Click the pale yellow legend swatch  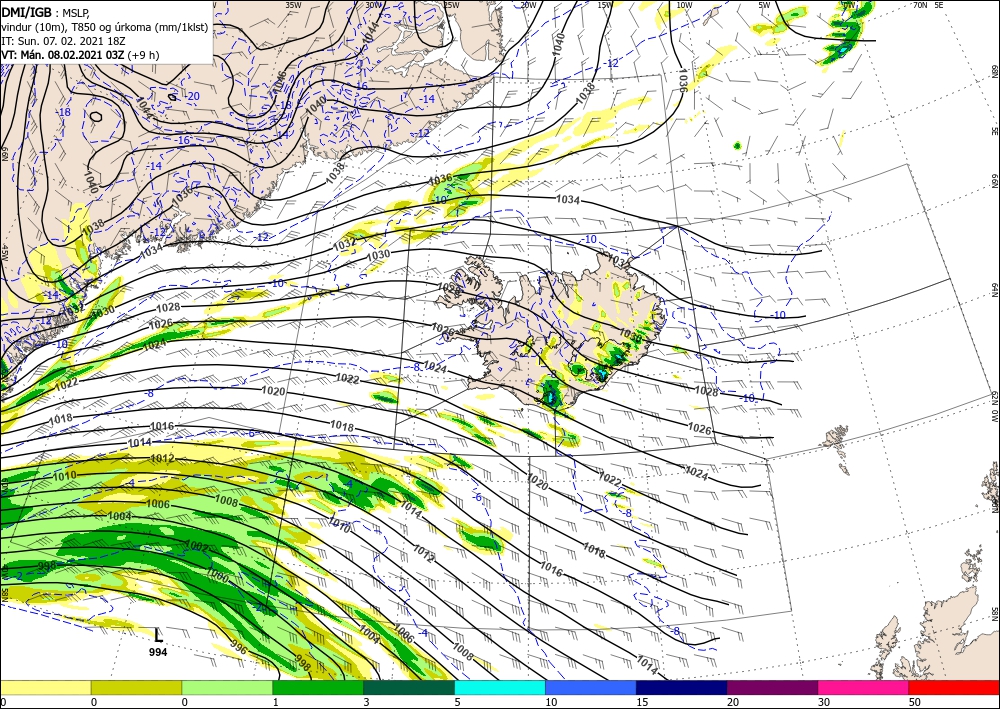(x=45, y=688)
